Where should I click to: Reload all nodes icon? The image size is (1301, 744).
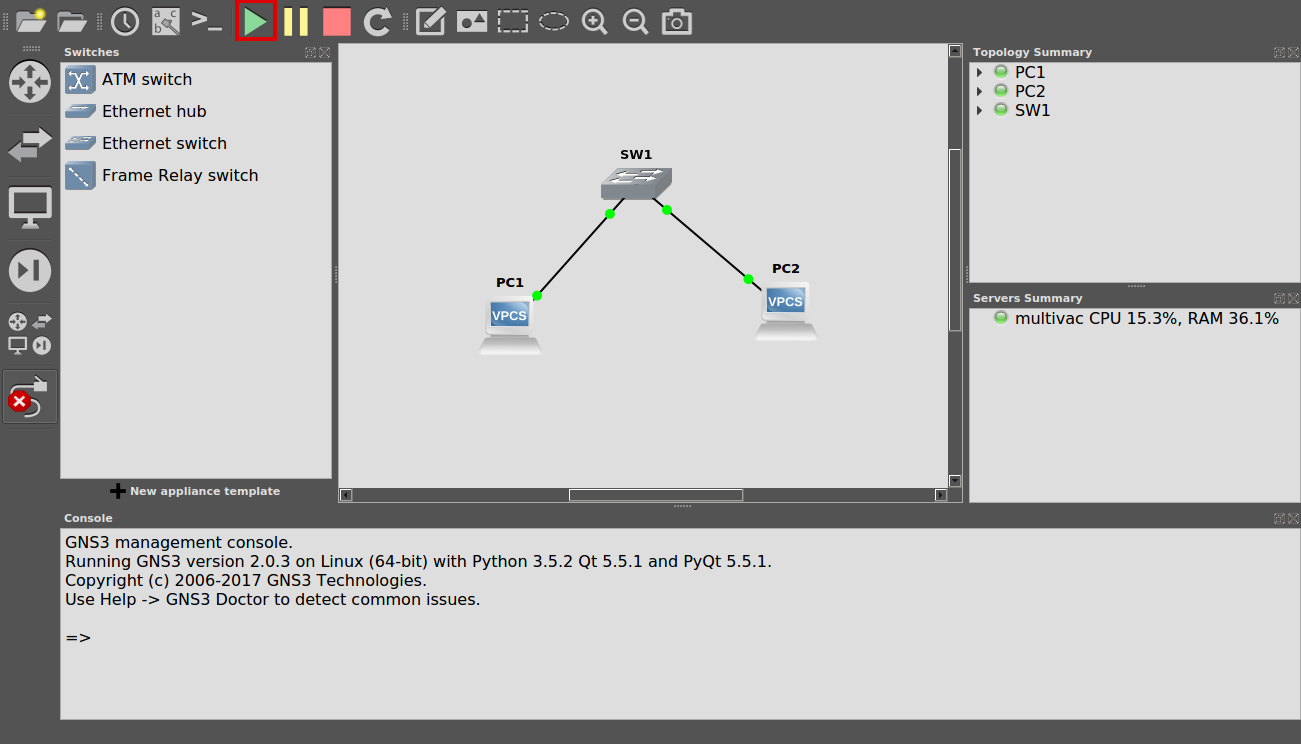point(377,21)
